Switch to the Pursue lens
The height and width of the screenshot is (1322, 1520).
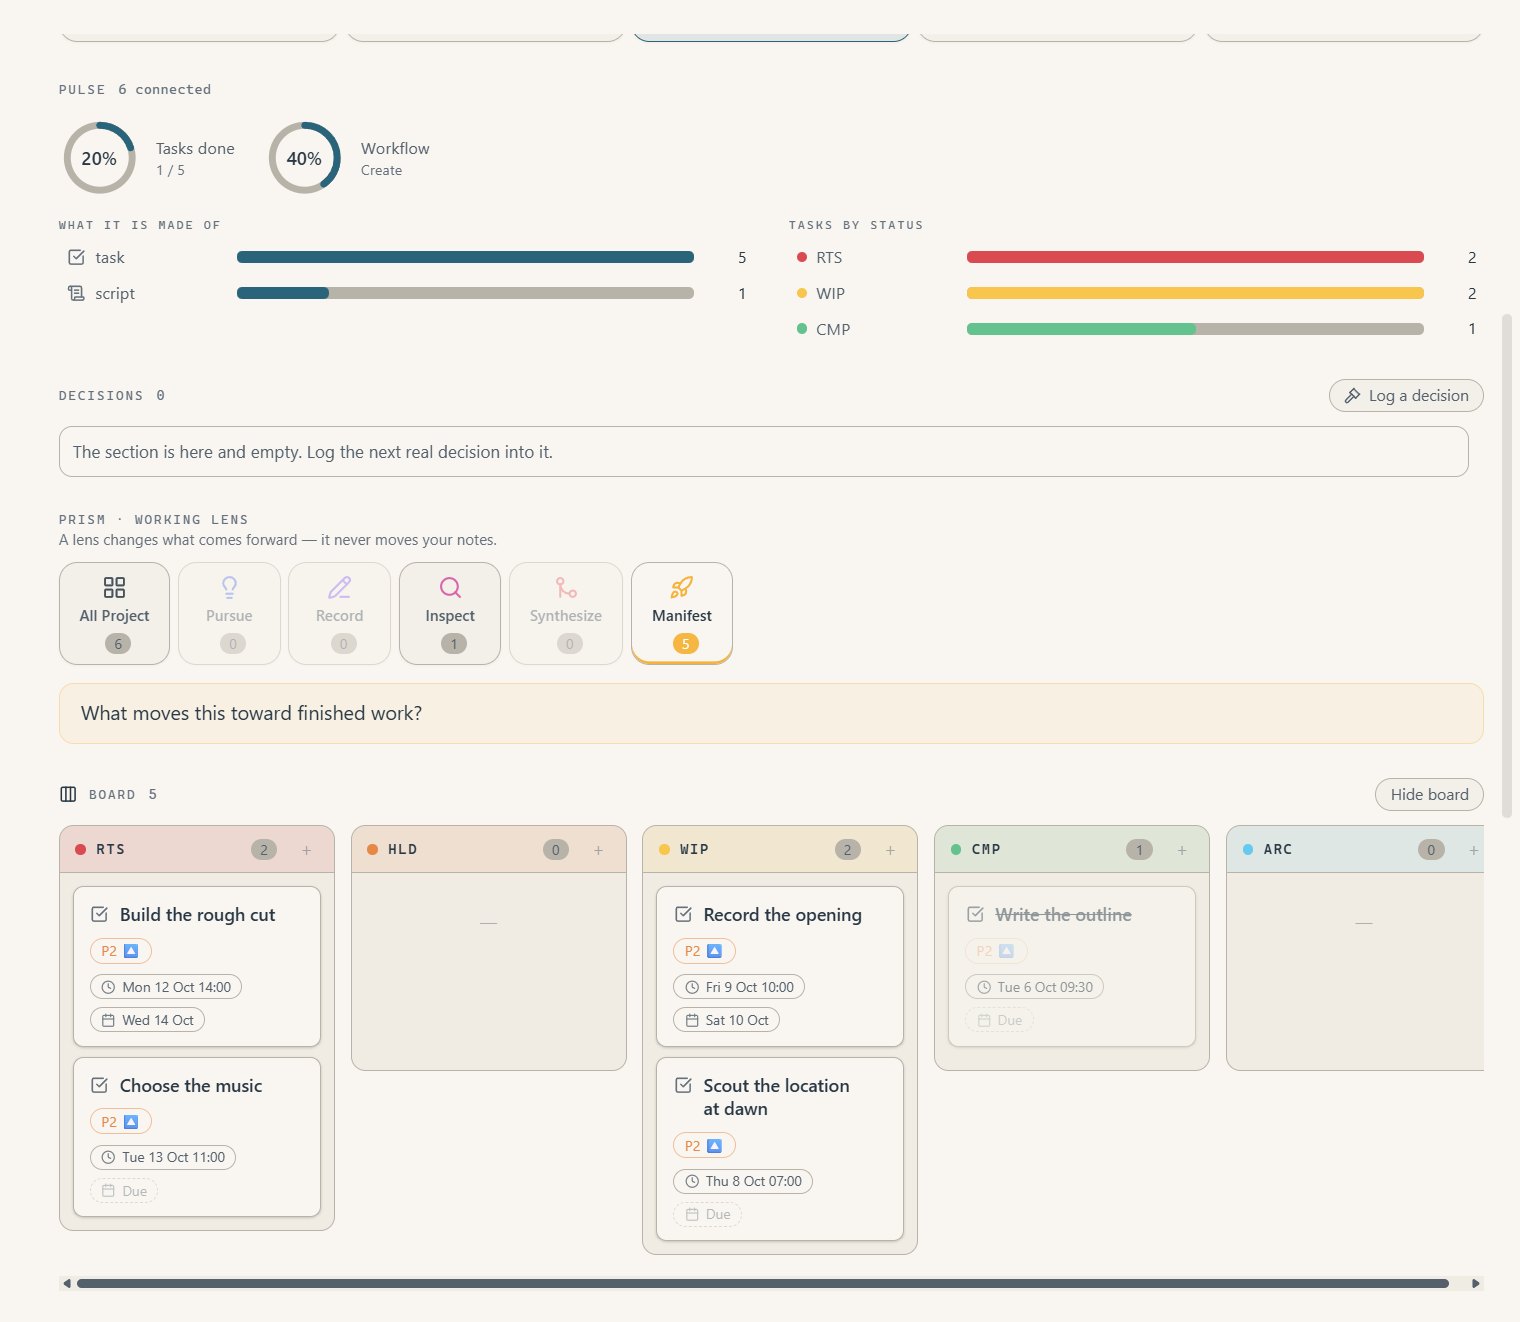[x=229, y=613]
